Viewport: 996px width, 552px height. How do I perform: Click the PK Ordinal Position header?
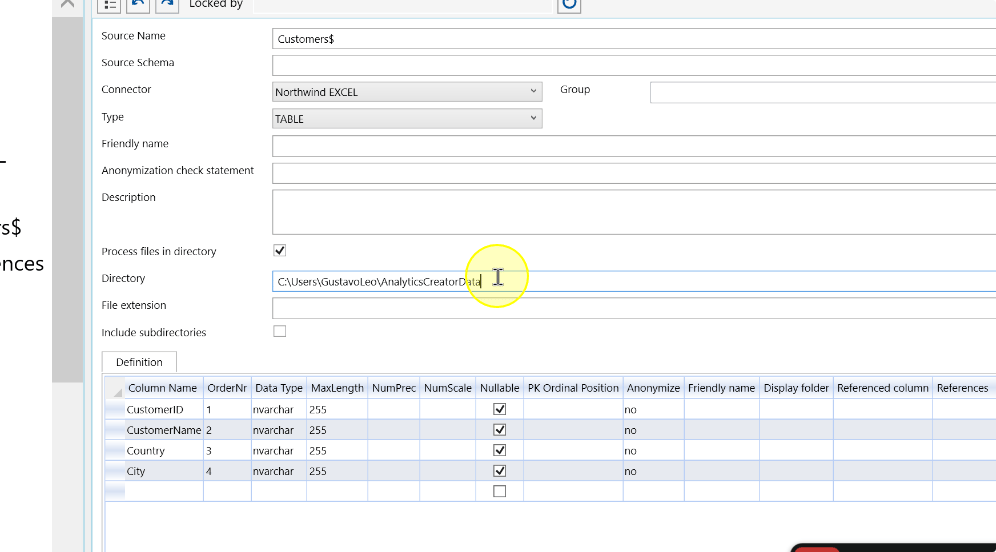pos(573,388)
